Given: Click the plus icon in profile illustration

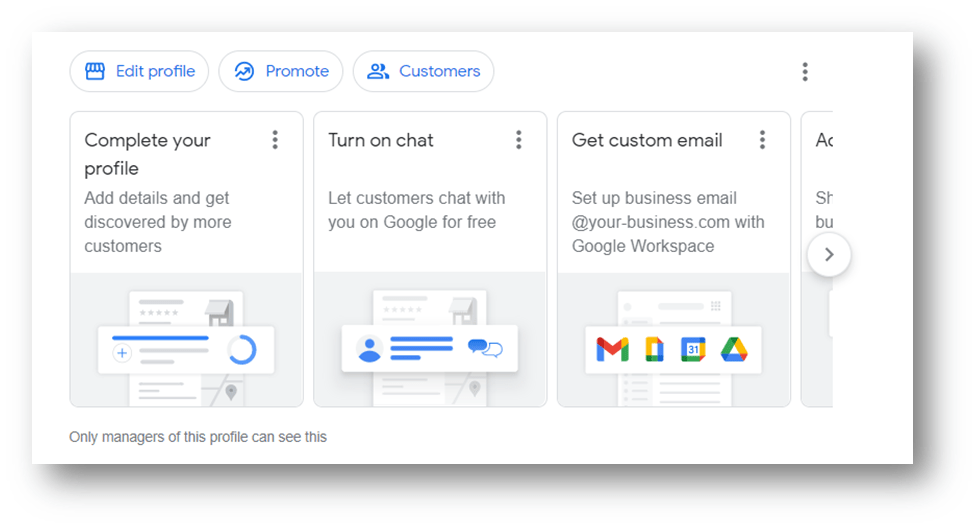Looking at the screenshot, I should point(122,353).
